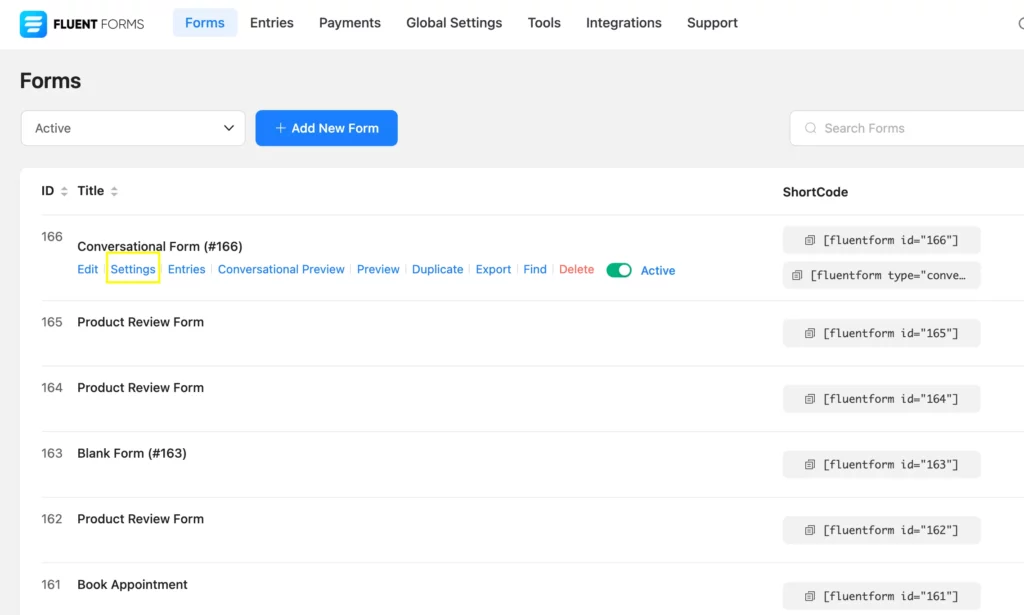
Task: Click shortcode box fluentform id="163"
Action: coord(882,465)
